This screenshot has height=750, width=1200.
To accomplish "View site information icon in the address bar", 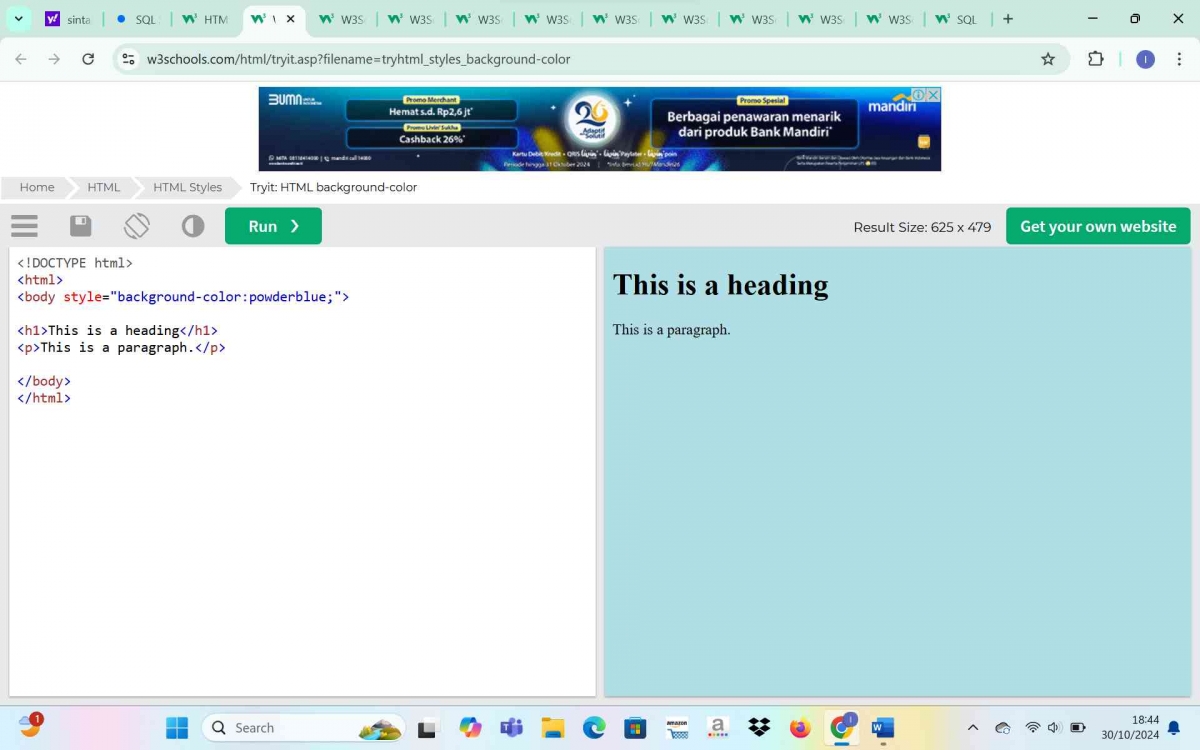I will tap(128, 59).
